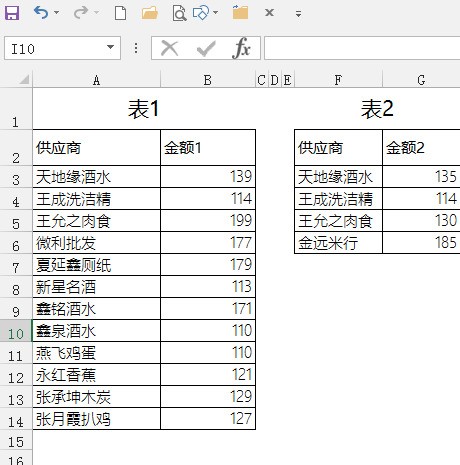The width and height of the screenshot is (460, 465).
Task: Select the 鑫铭酒水 cell
Action: tap(96, 309)
